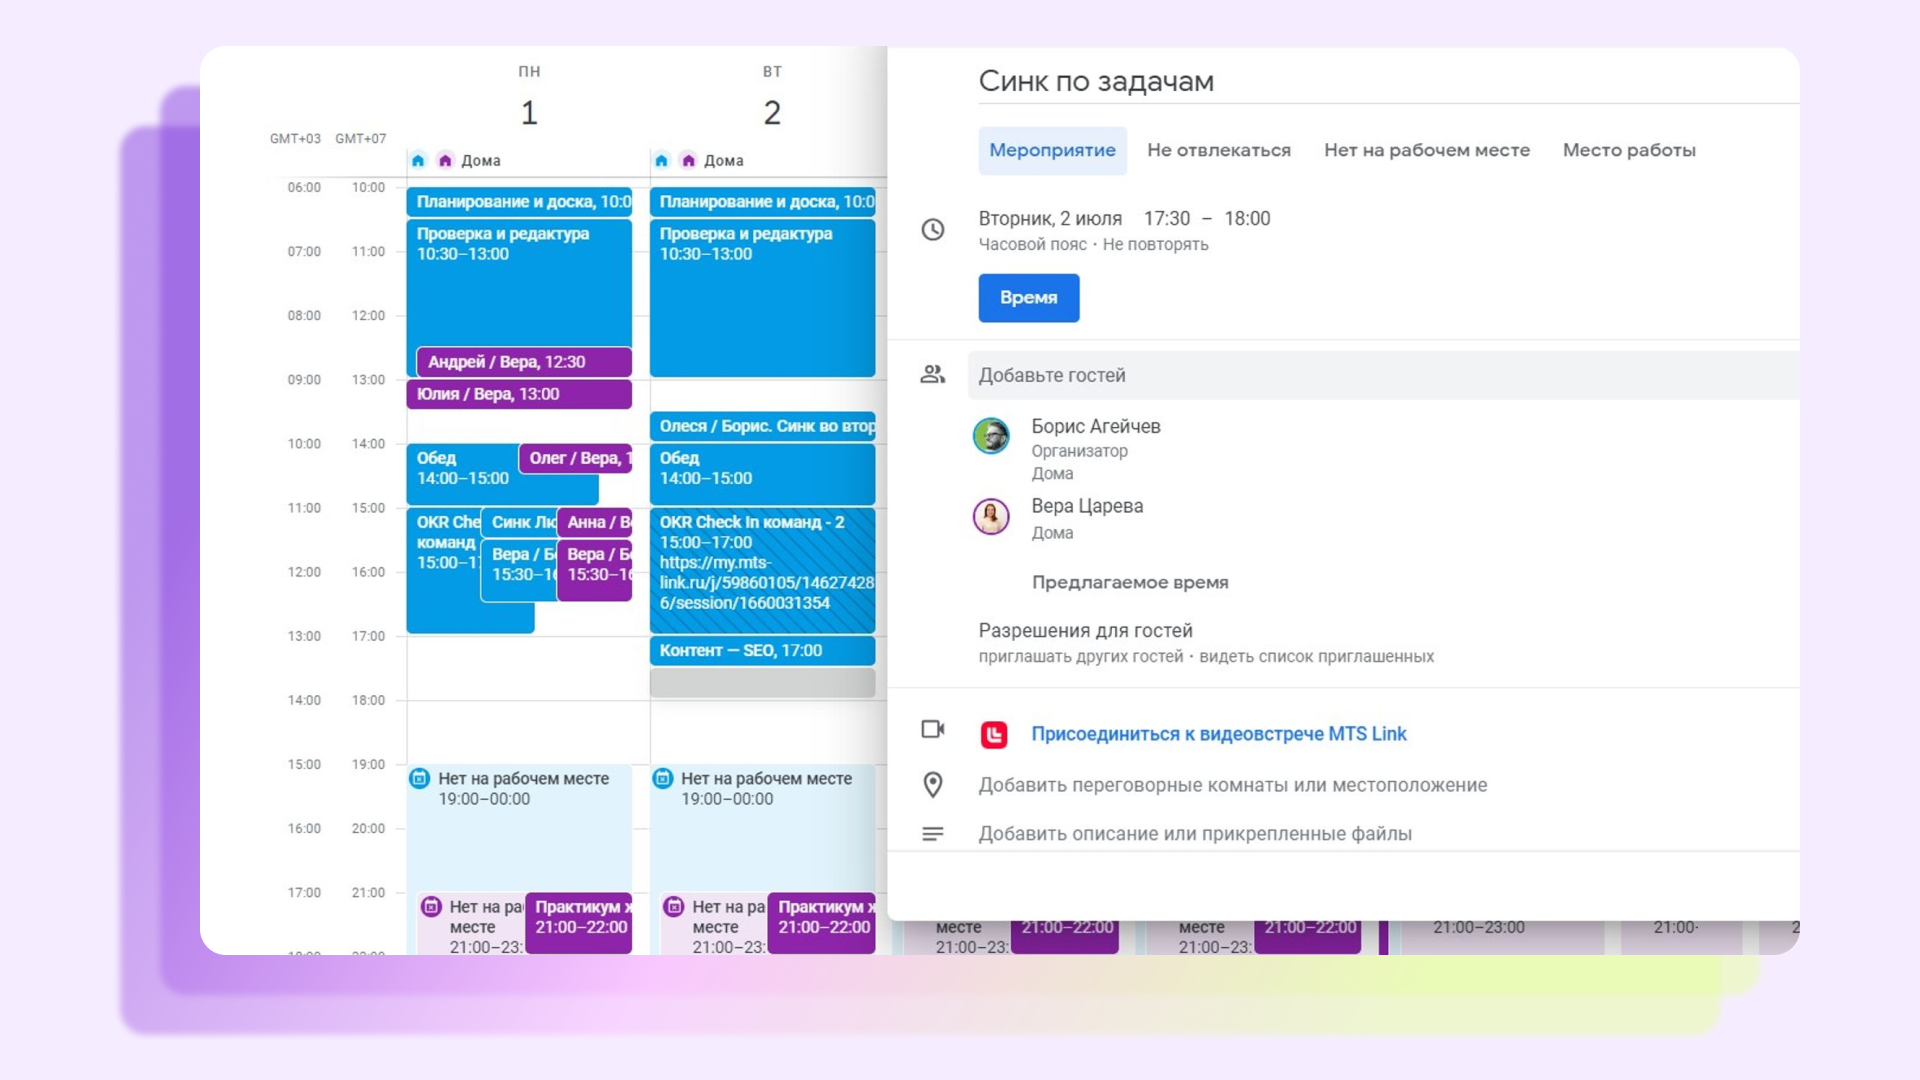Open OKR Check In команд - 2 event

point(762,570)
